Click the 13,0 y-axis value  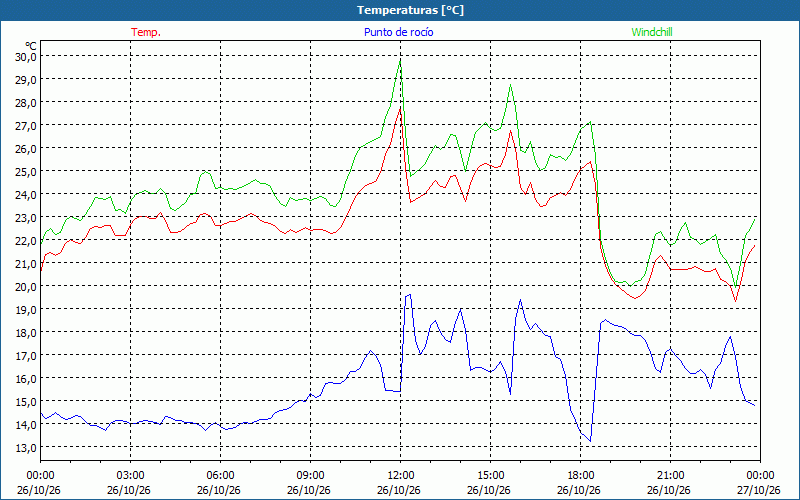25,447
